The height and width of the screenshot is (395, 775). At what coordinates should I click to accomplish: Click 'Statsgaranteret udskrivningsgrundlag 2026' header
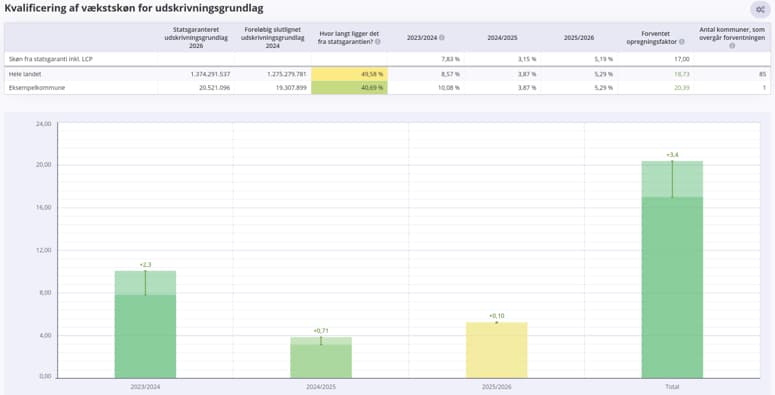[196, 38]
